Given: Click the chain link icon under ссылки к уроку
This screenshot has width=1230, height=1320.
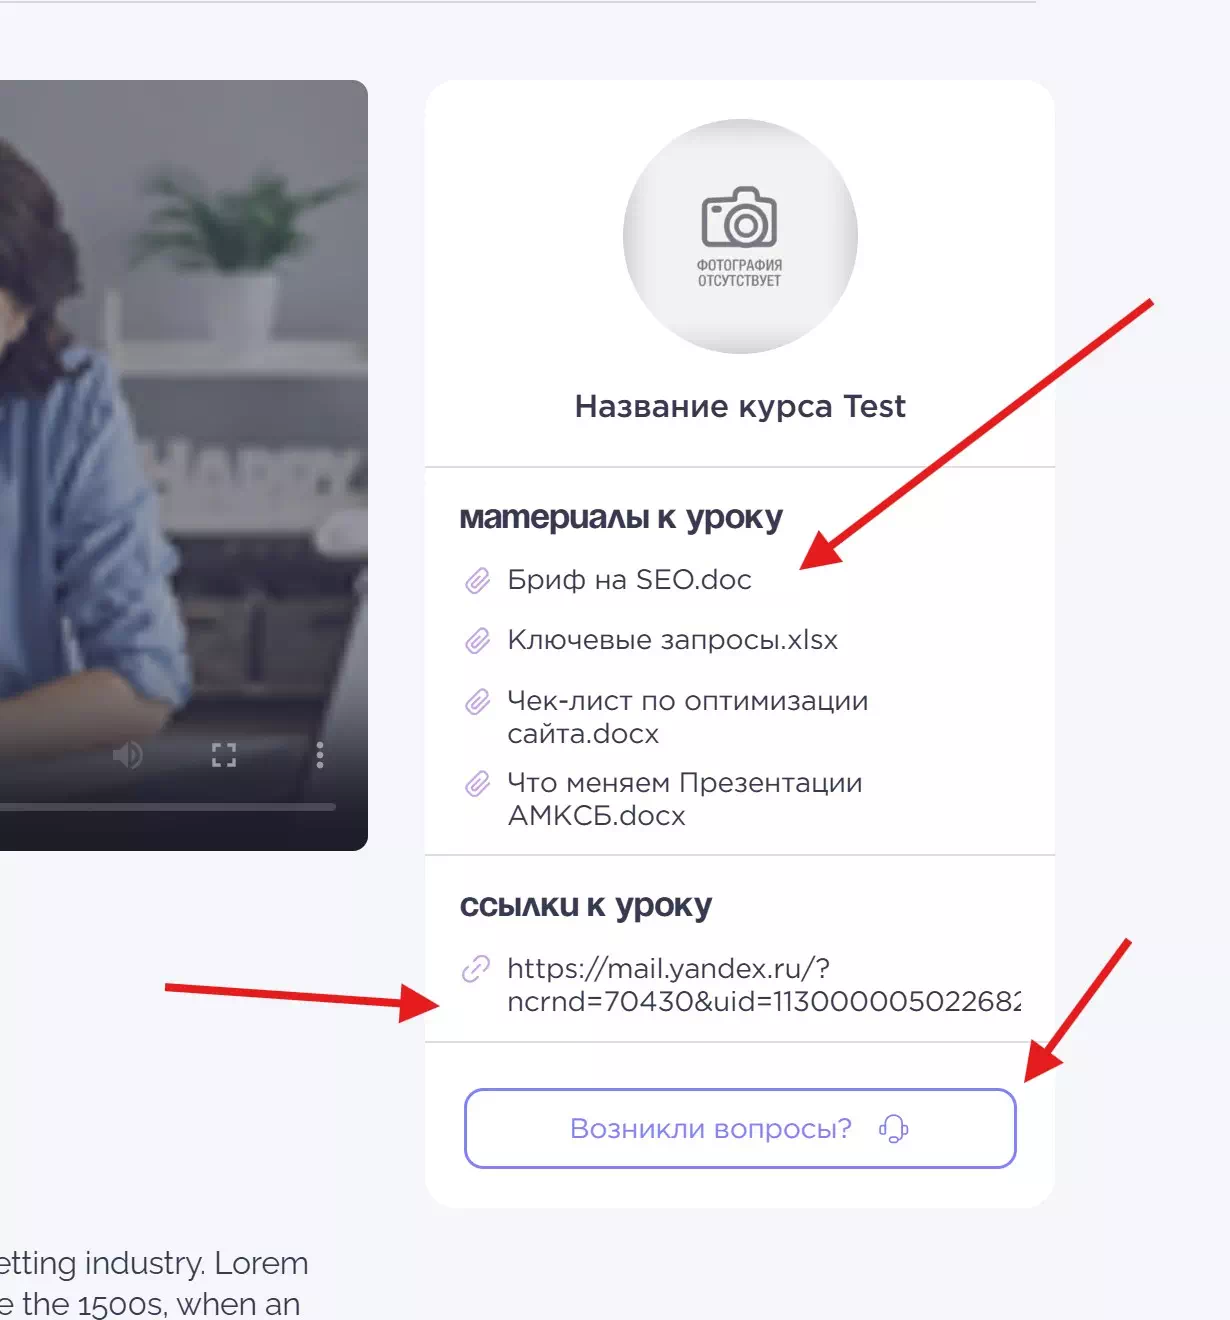Looking at the screenshot, I should [x=476, y=969].
